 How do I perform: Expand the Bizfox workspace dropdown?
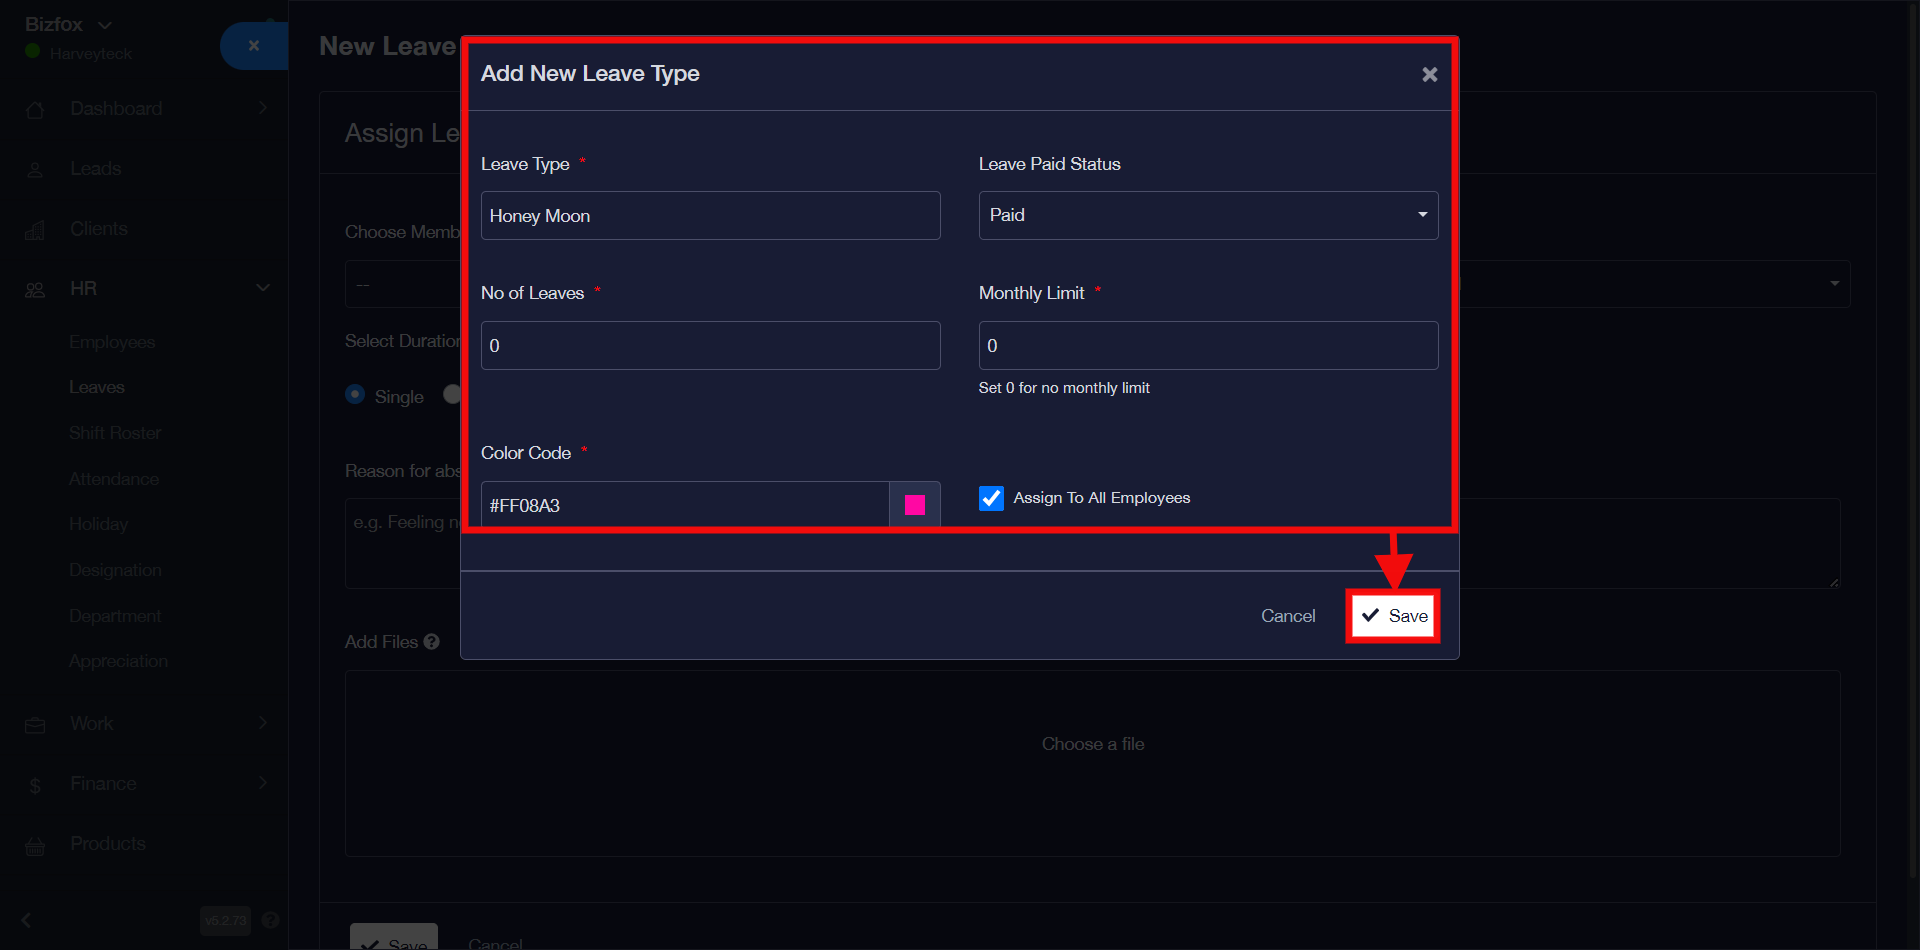pyautogui.click(x=105, y=25)
